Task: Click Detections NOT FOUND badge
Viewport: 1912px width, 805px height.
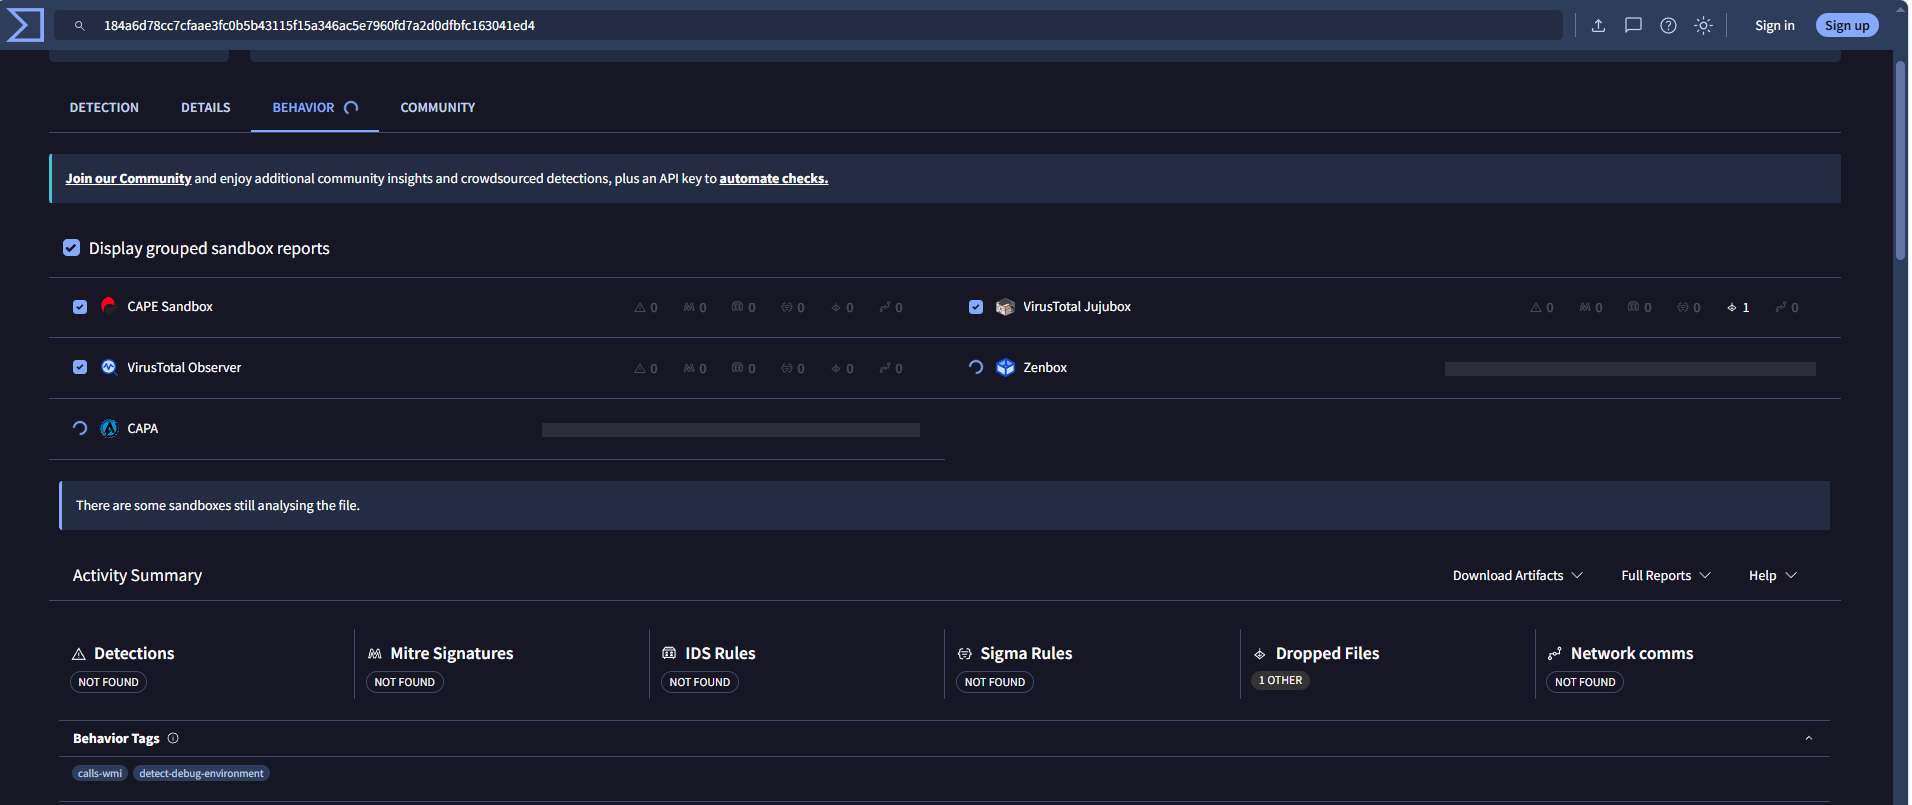Action: coord(108,682)
